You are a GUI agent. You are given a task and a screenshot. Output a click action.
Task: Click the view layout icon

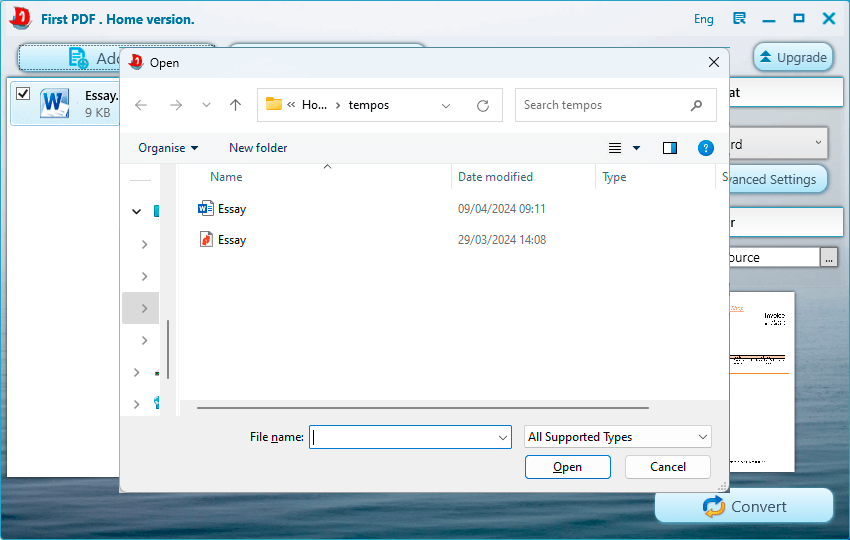(x=615, y=148)
